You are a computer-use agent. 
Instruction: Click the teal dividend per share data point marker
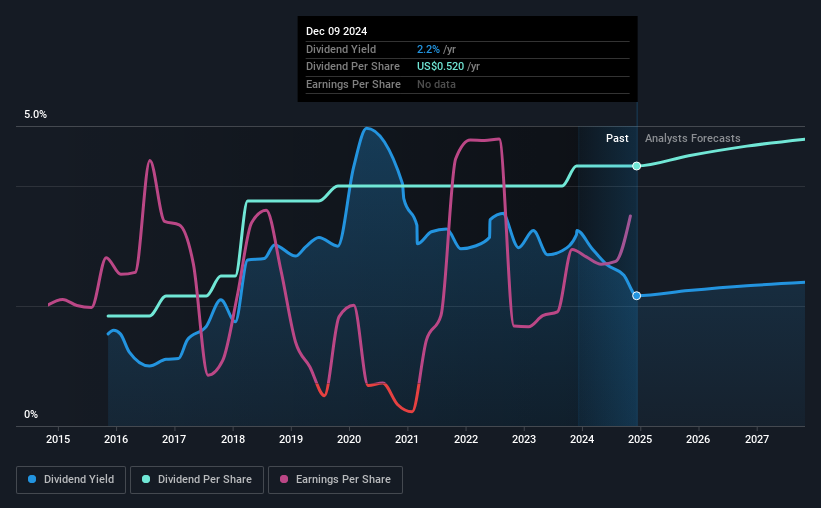[x=637, y=166]
